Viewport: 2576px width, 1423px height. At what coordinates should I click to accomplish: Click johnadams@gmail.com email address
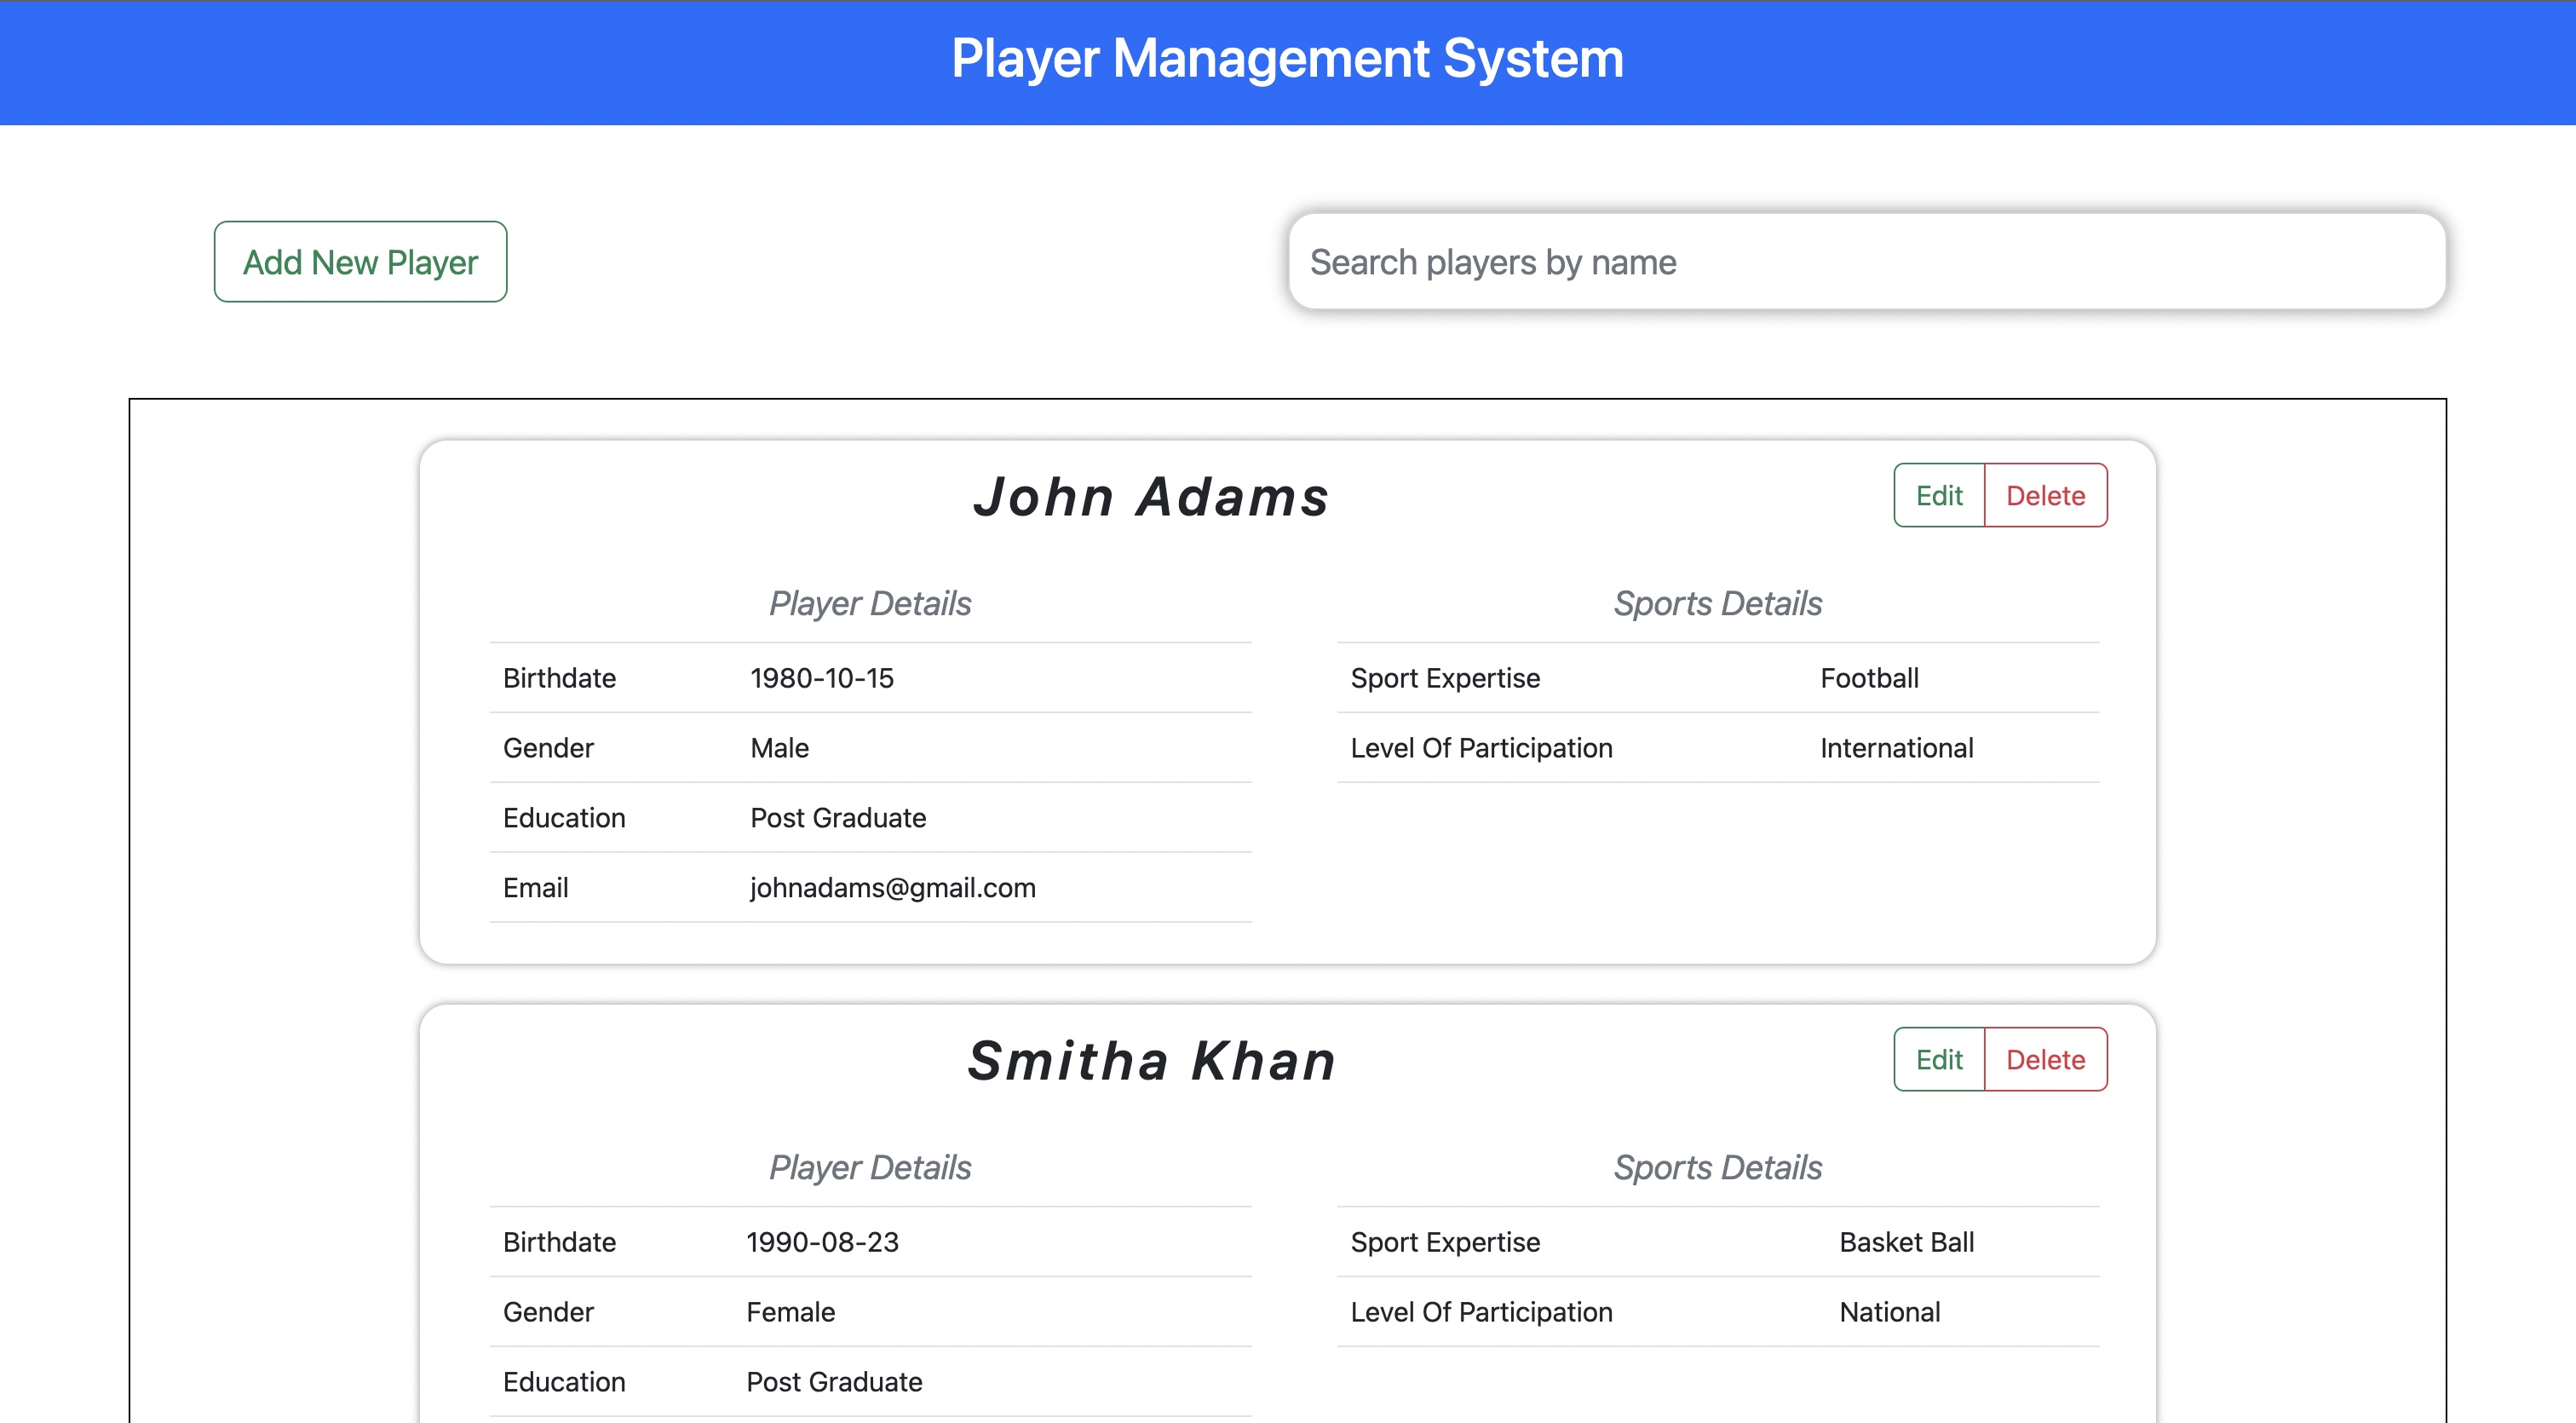click(893, 887)
